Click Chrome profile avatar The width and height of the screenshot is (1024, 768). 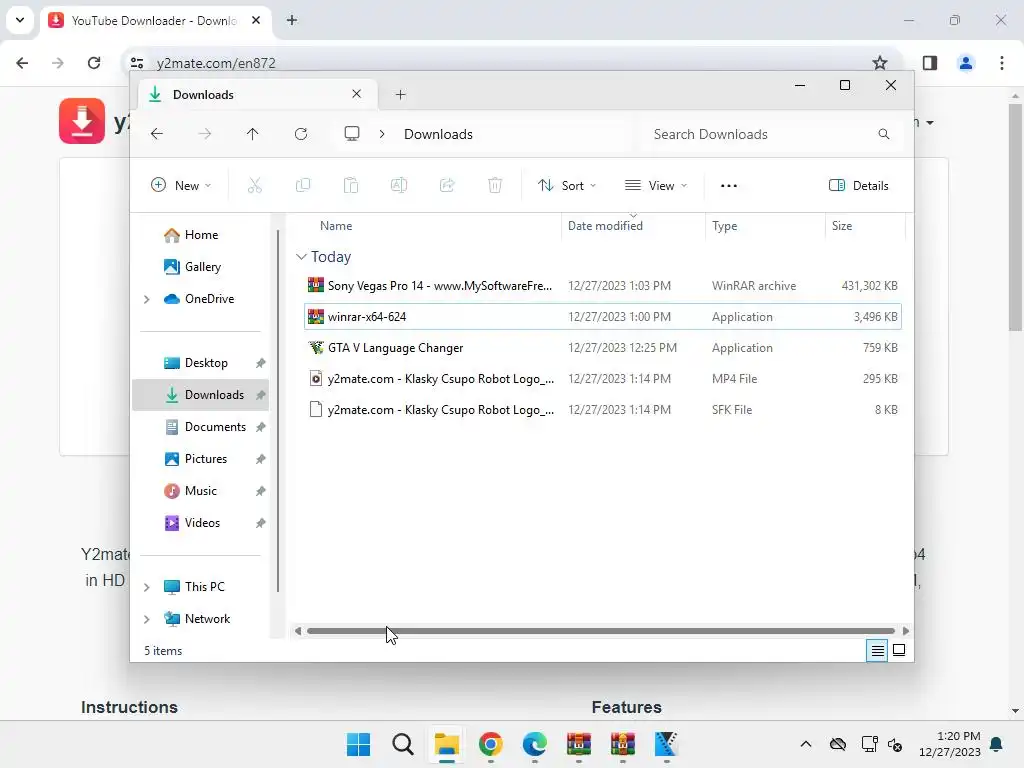(966, 63)
